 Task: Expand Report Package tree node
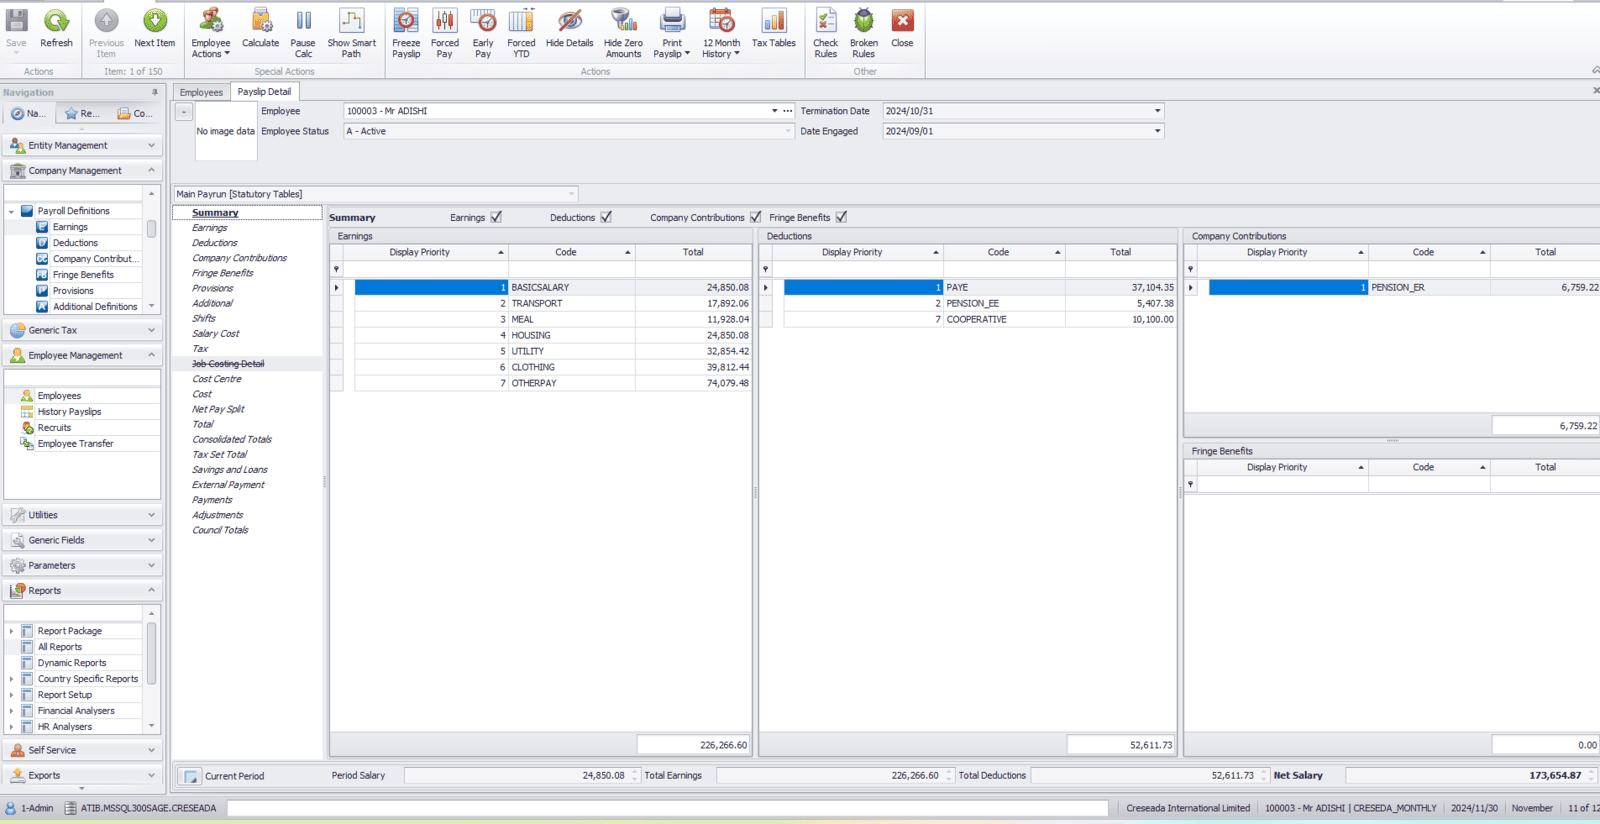point(11,631)
